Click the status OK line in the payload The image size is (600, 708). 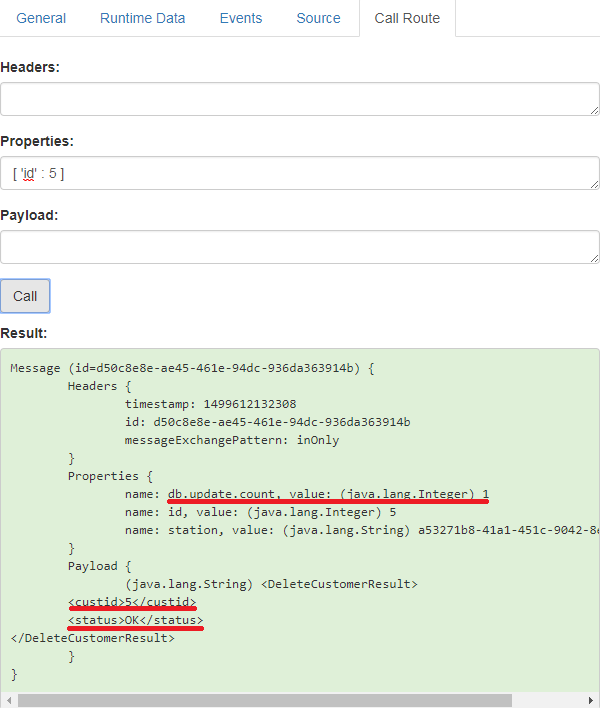pos(135,620)
